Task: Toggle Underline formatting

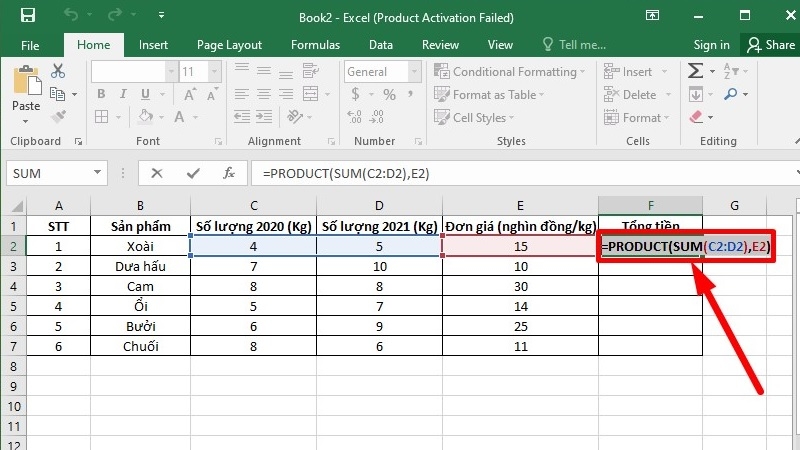Action: [145, 94]
